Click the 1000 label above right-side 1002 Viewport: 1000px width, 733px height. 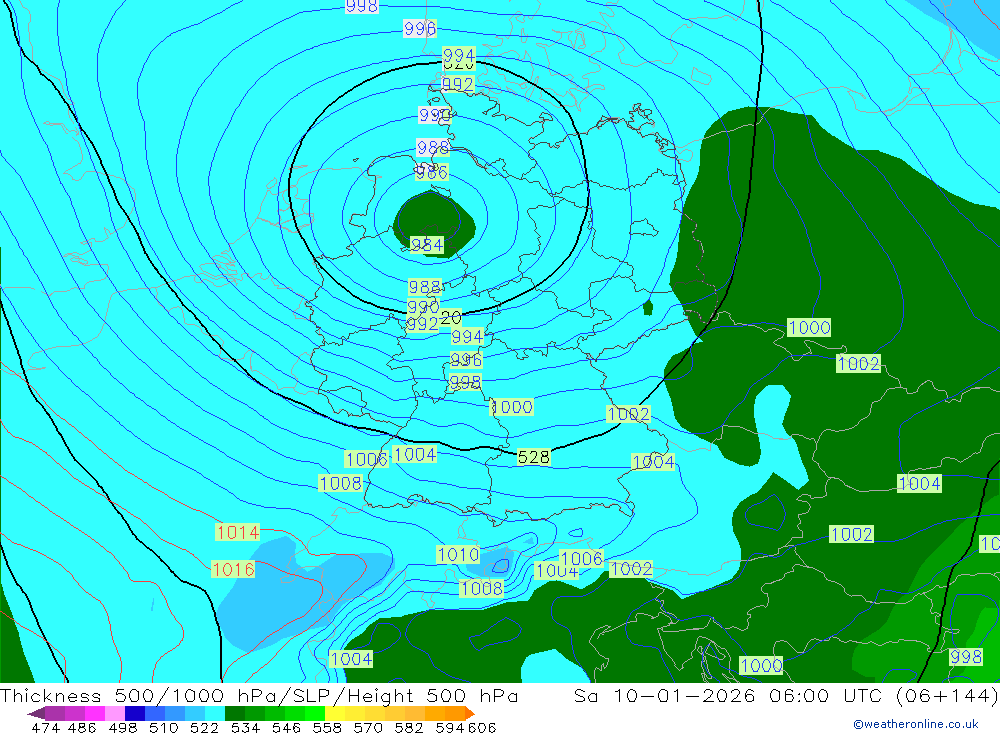coord(809,328)
